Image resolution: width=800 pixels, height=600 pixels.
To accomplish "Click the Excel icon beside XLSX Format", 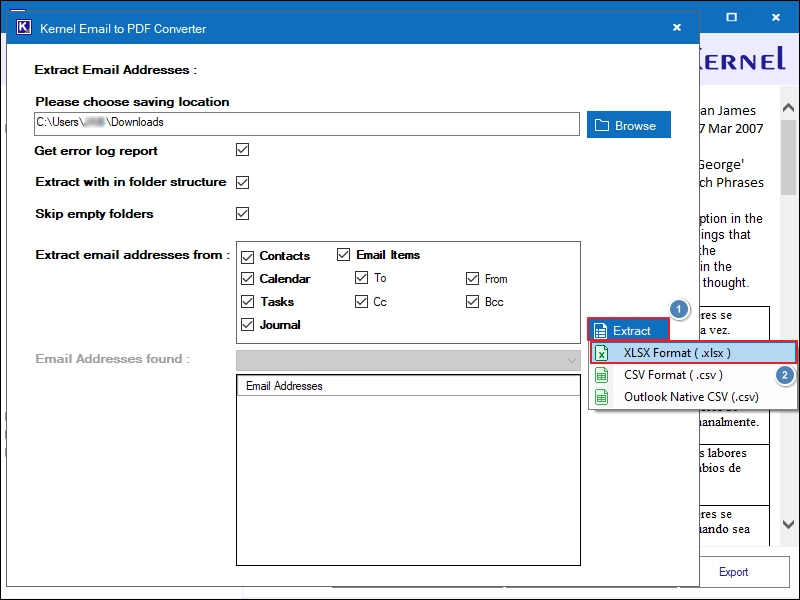I will (x=602, y=353).
